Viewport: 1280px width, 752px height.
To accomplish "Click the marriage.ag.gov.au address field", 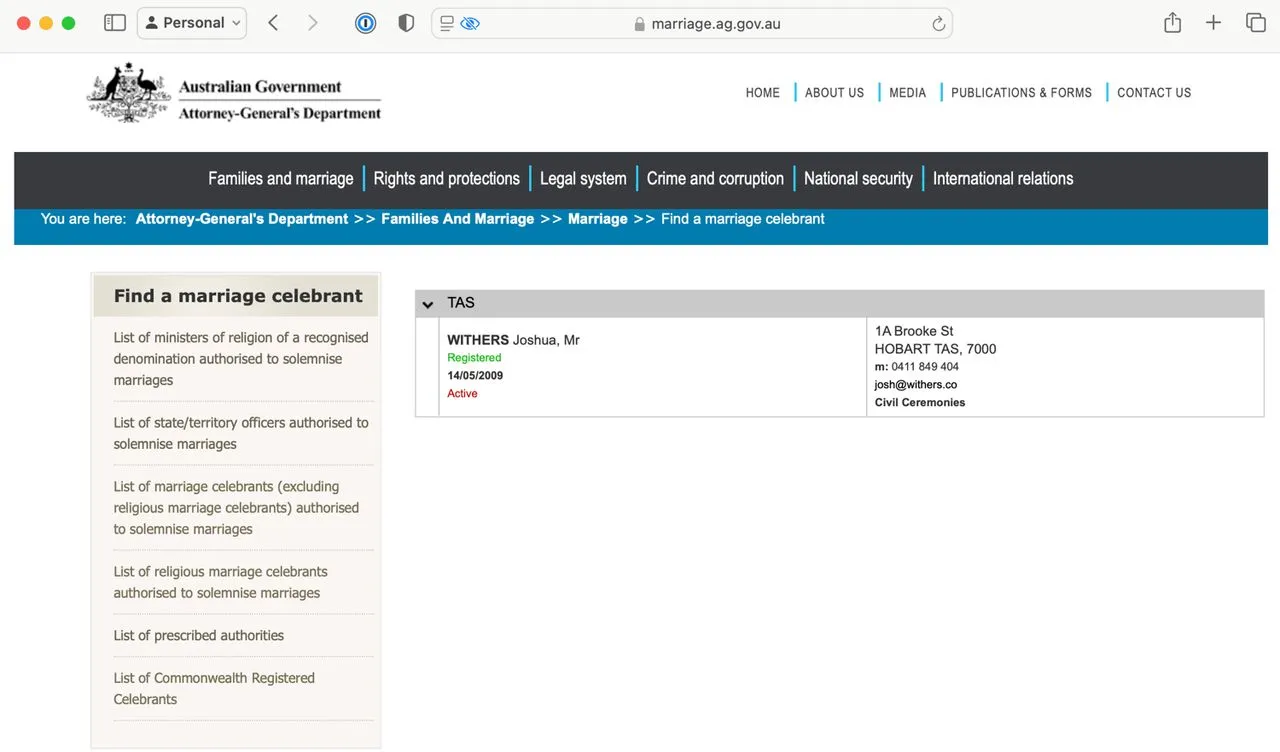I will [692, 23].
